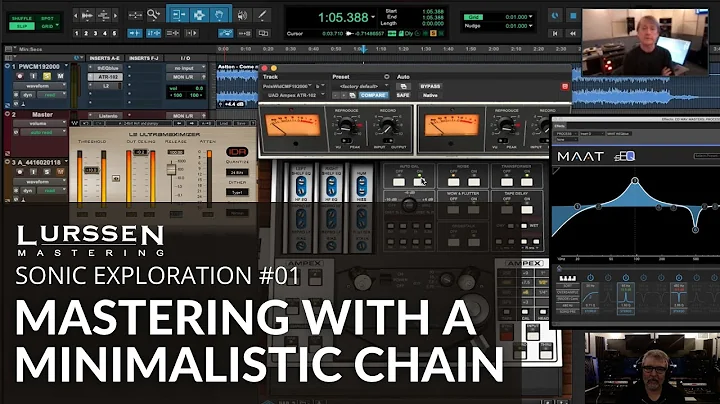Recall zoom preset 1

[x=76, y=33]
